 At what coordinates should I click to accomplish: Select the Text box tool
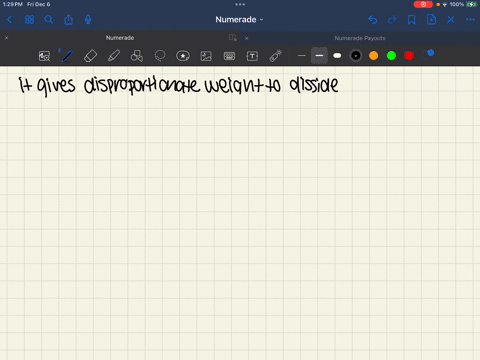coord(252,56)
